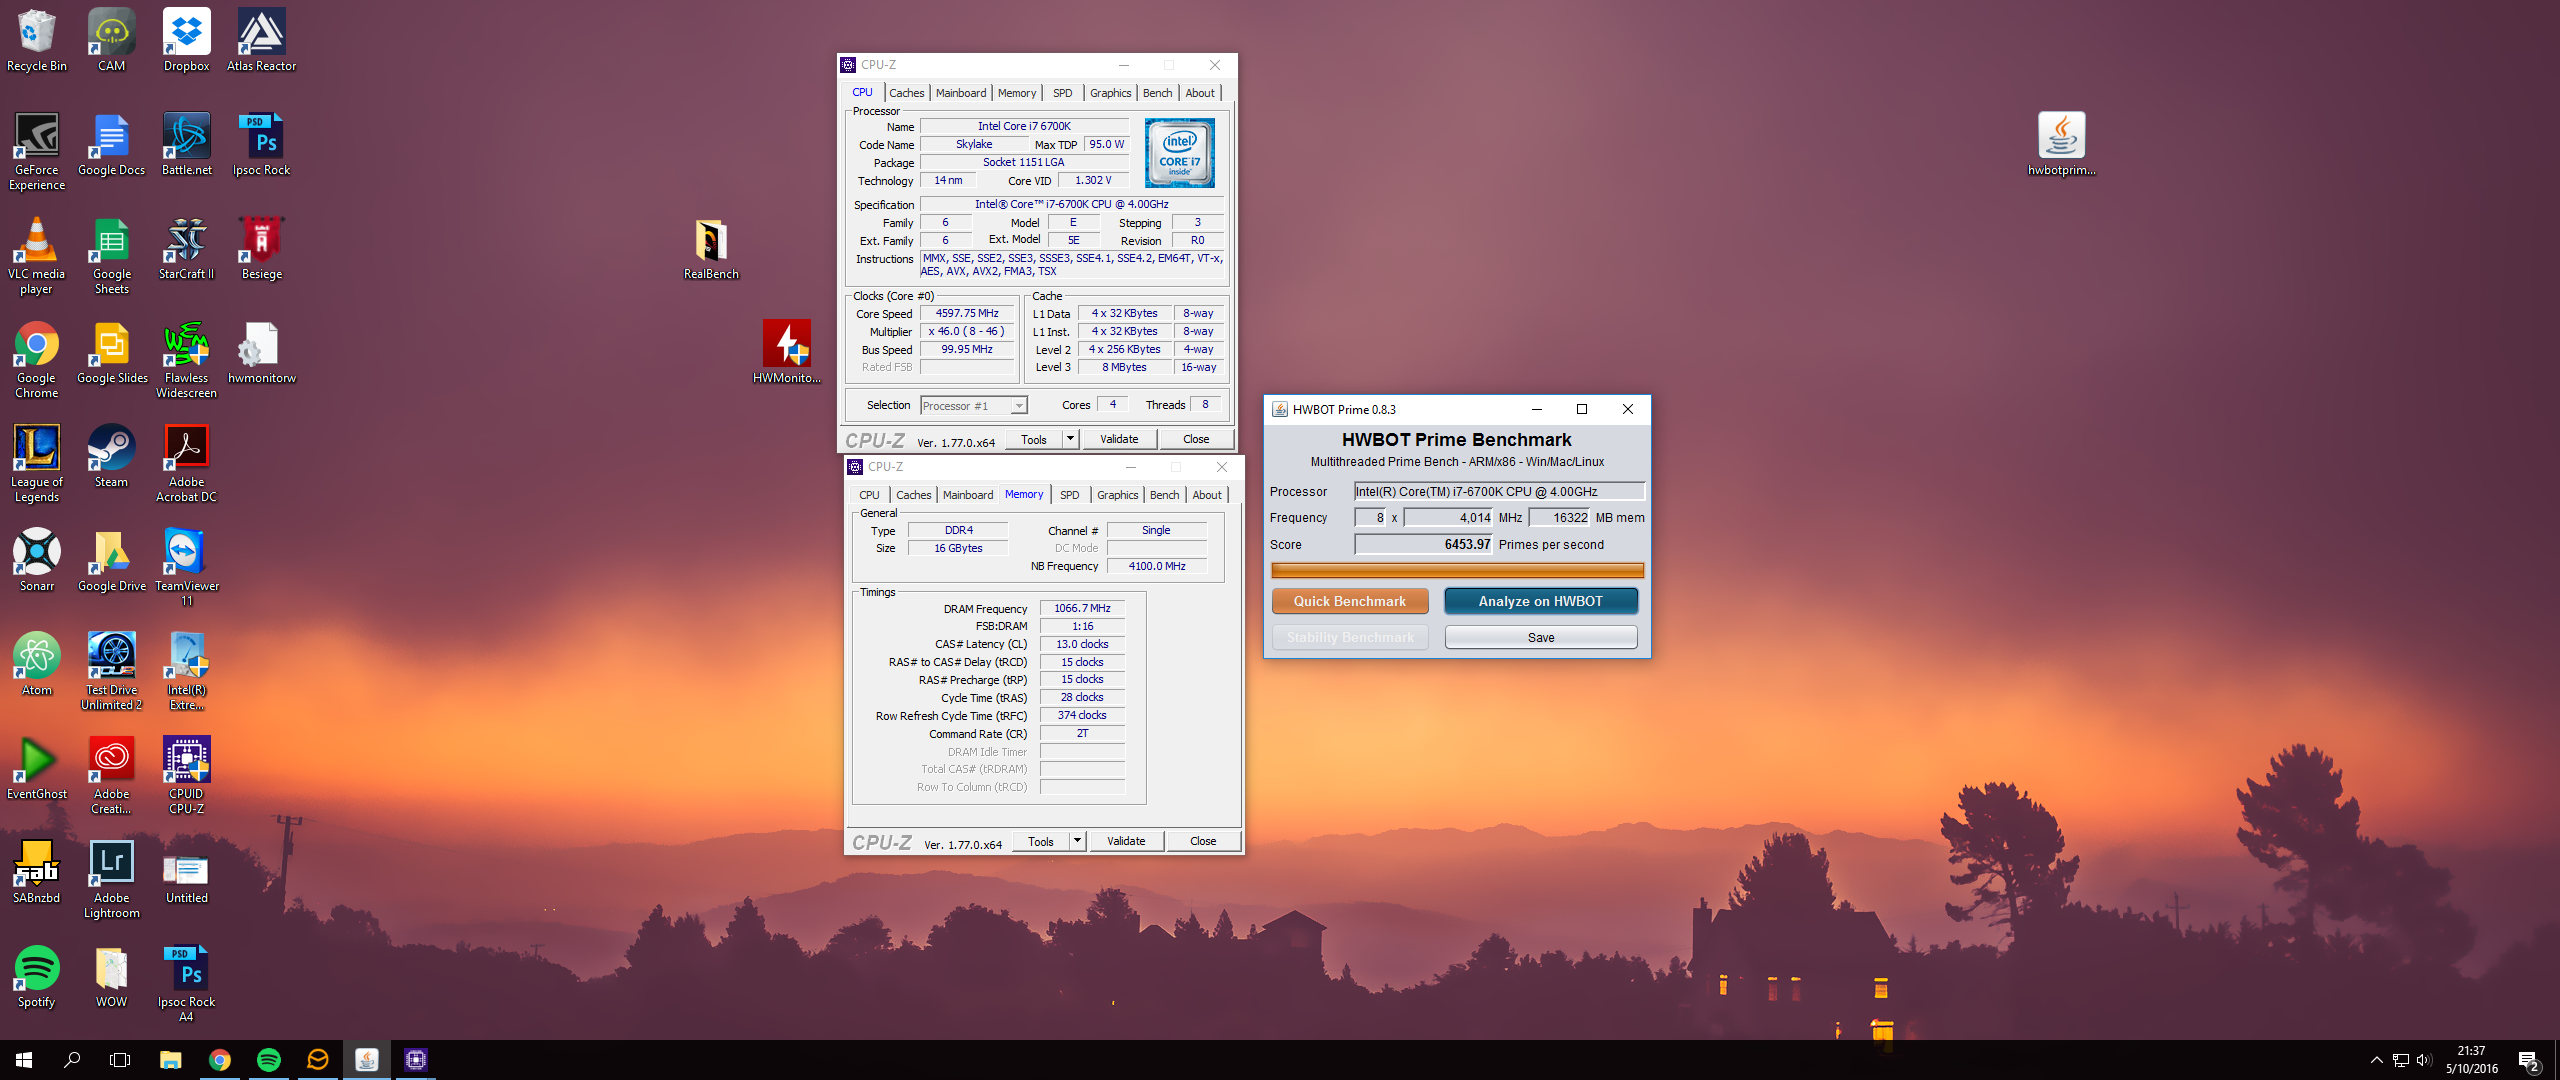The height and width of the screenshot is (1080, 2560).
Task: Select the RealBench desktop icon
Action: pos(711,248)
